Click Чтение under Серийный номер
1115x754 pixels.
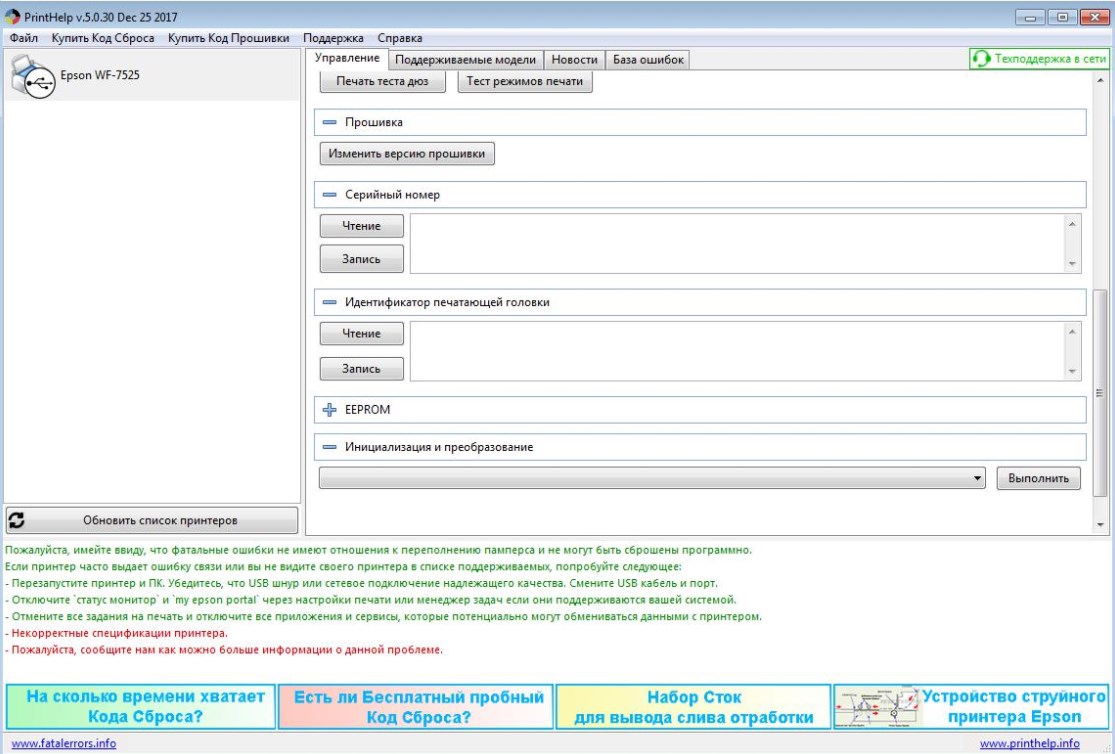[361, 226]
